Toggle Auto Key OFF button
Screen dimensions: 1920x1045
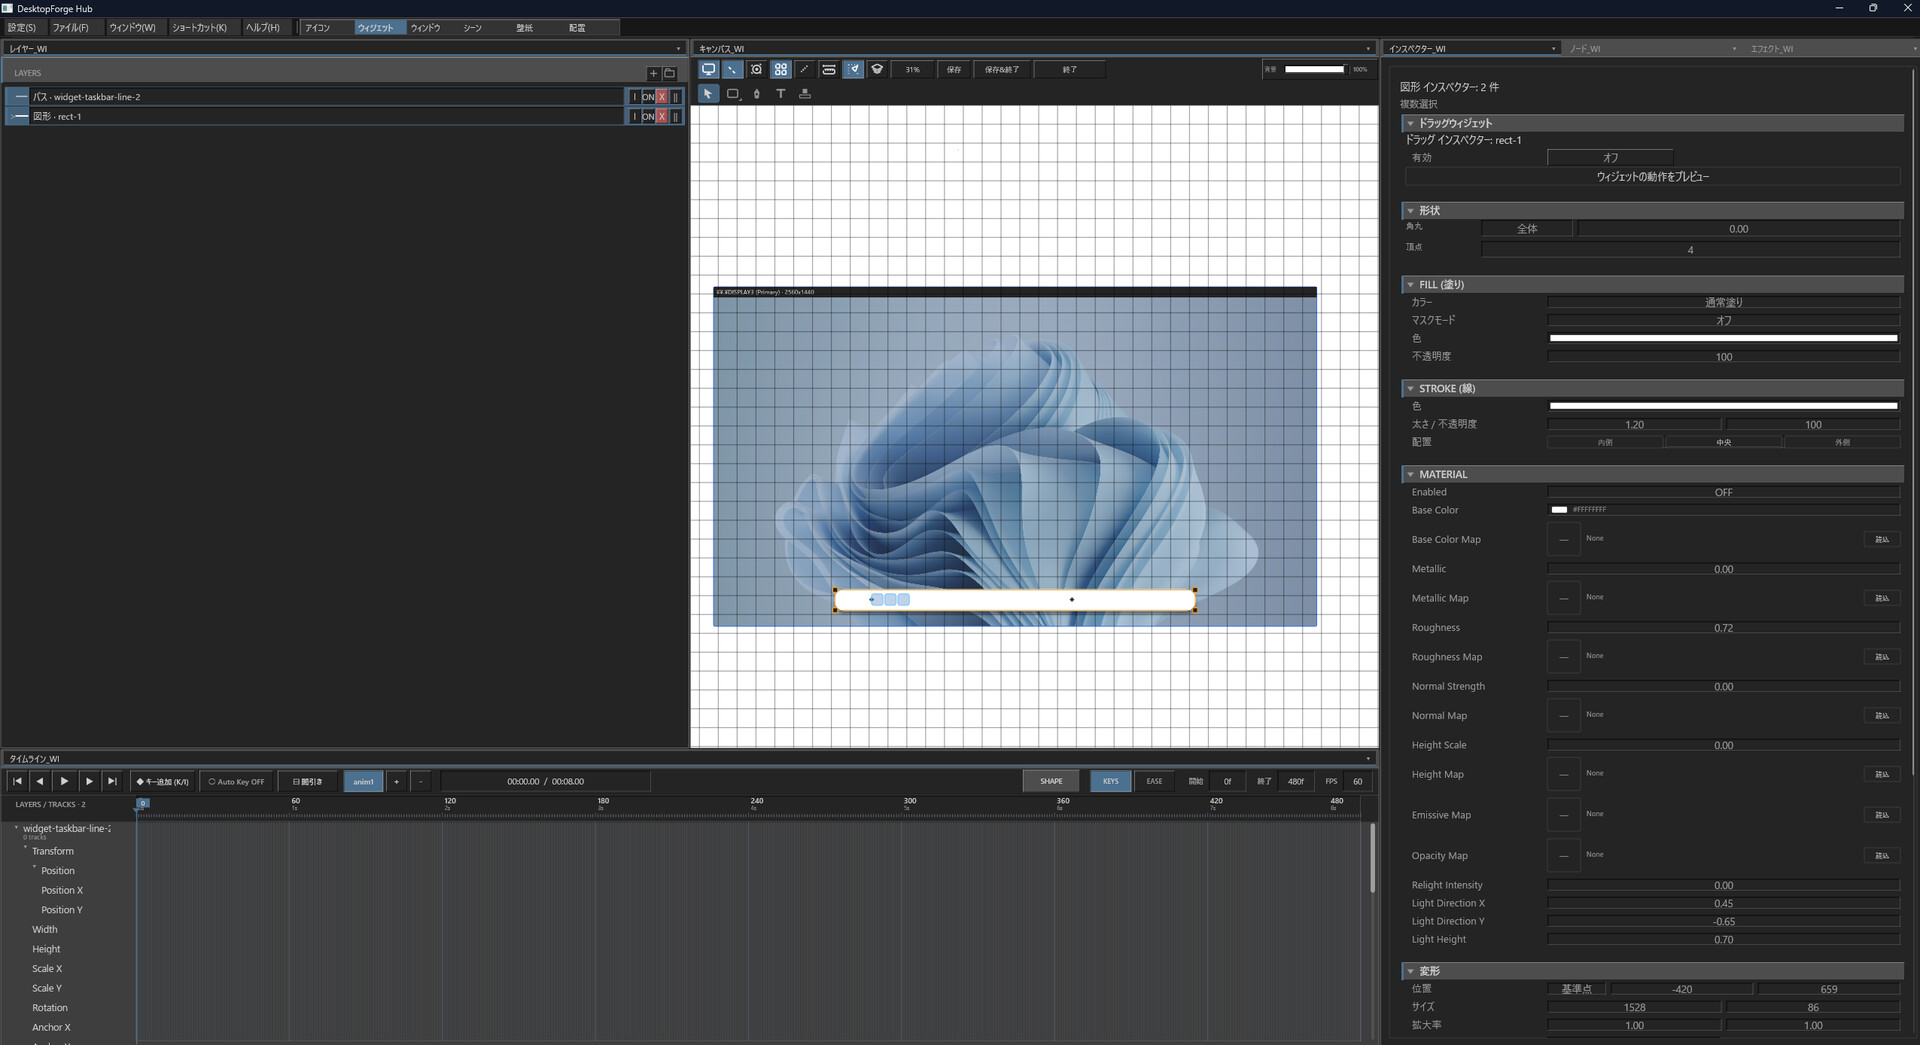coord(237,781)
